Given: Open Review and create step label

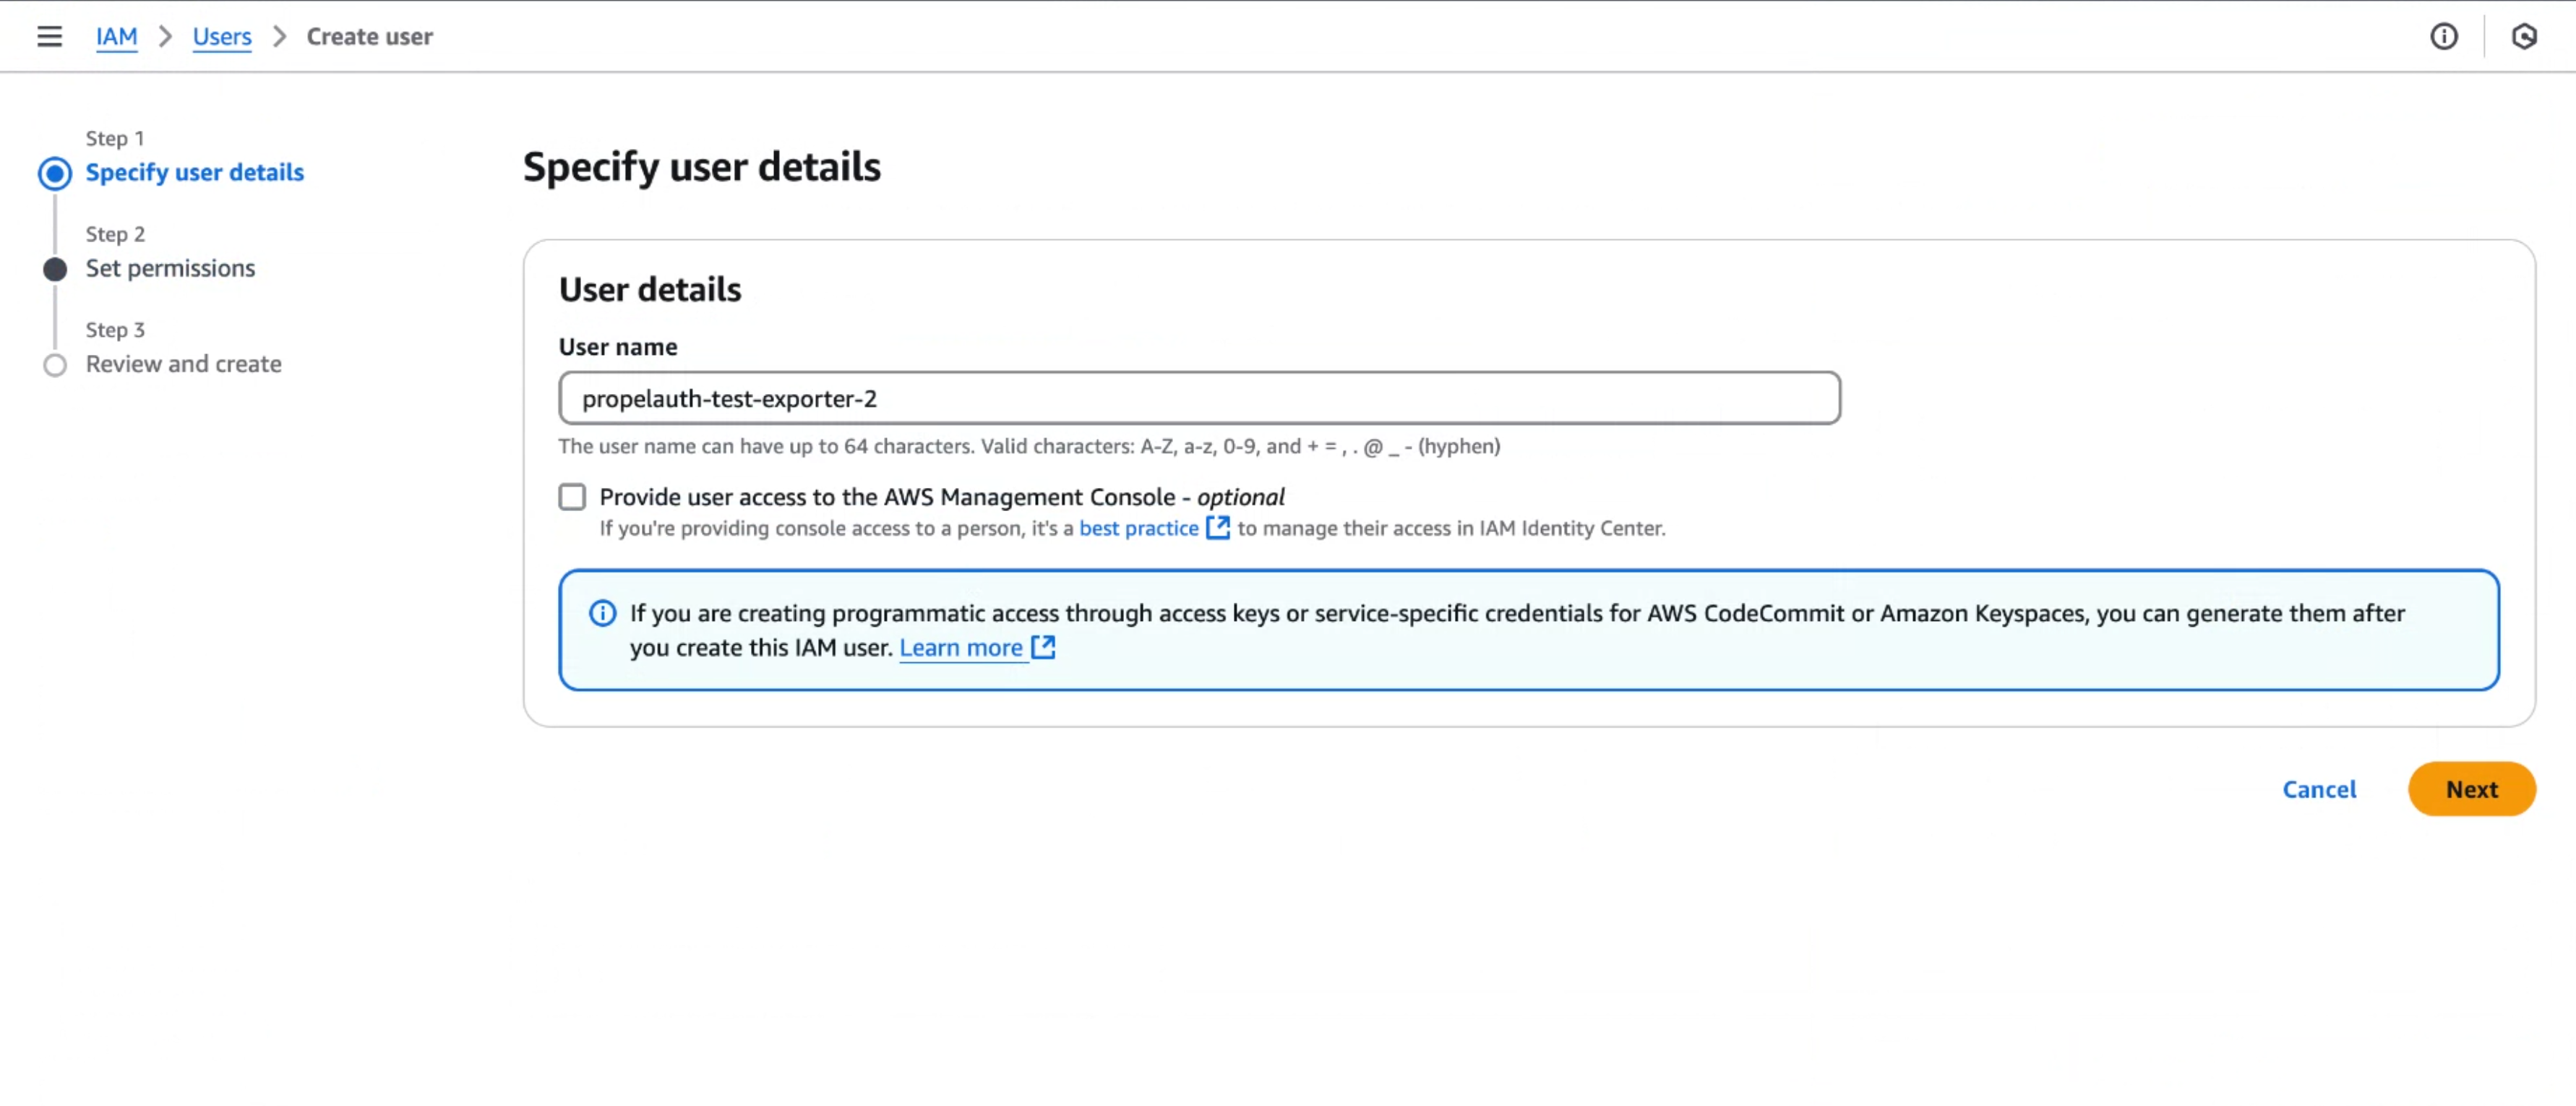Looking at the screenshot, I should 184,364.
